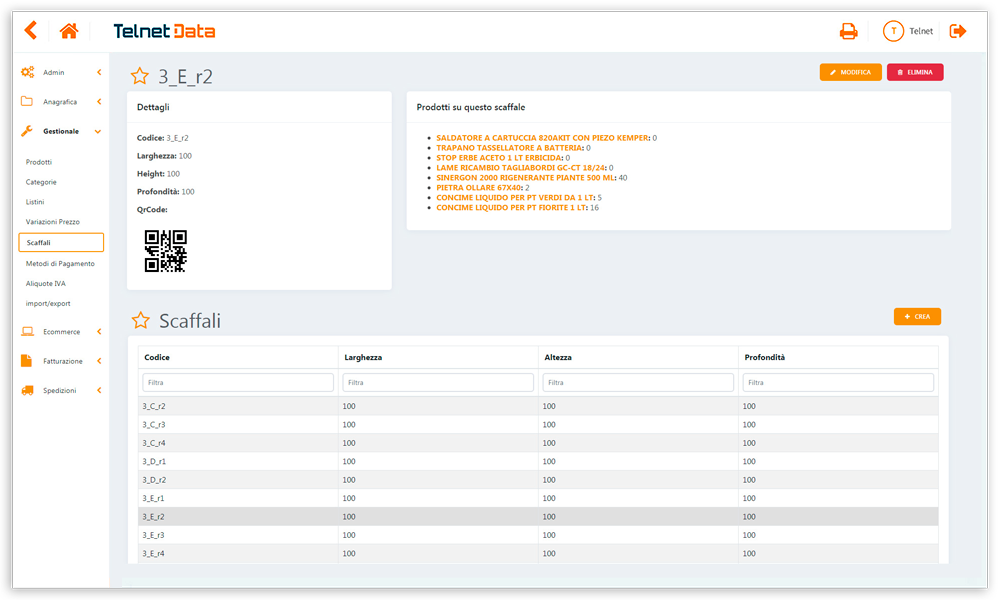
Task: Click the Telnet username text
Action: tap(921, 31)
